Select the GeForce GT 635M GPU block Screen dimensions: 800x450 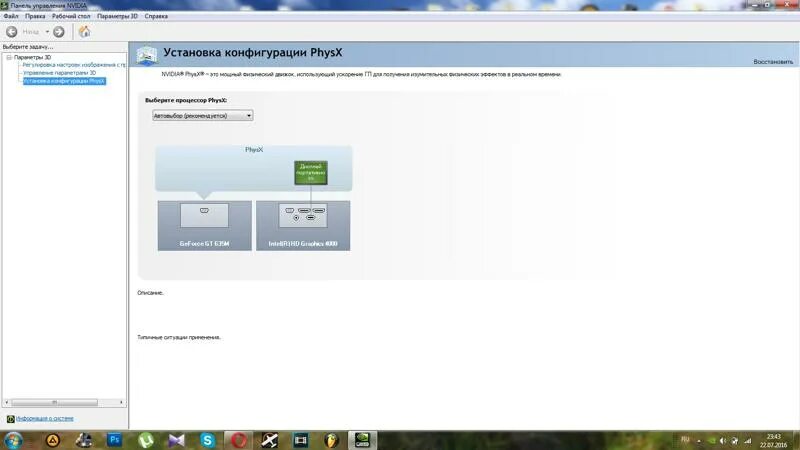click(205, 226)
